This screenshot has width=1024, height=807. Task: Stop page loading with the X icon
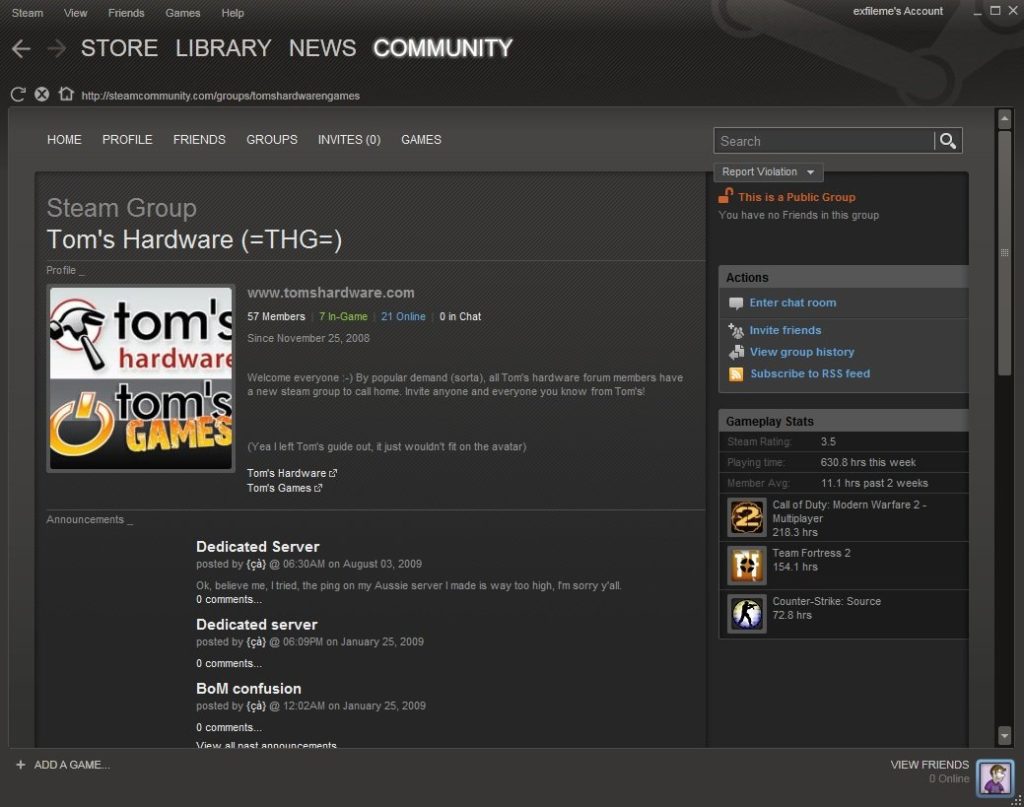click(42, 95)
